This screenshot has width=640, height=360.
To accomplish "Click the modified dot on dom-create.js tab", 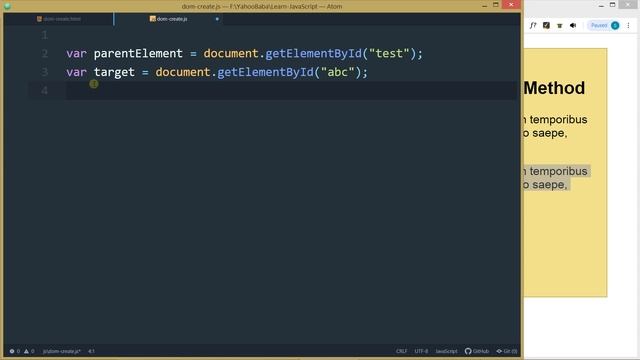I will [217, 19].
